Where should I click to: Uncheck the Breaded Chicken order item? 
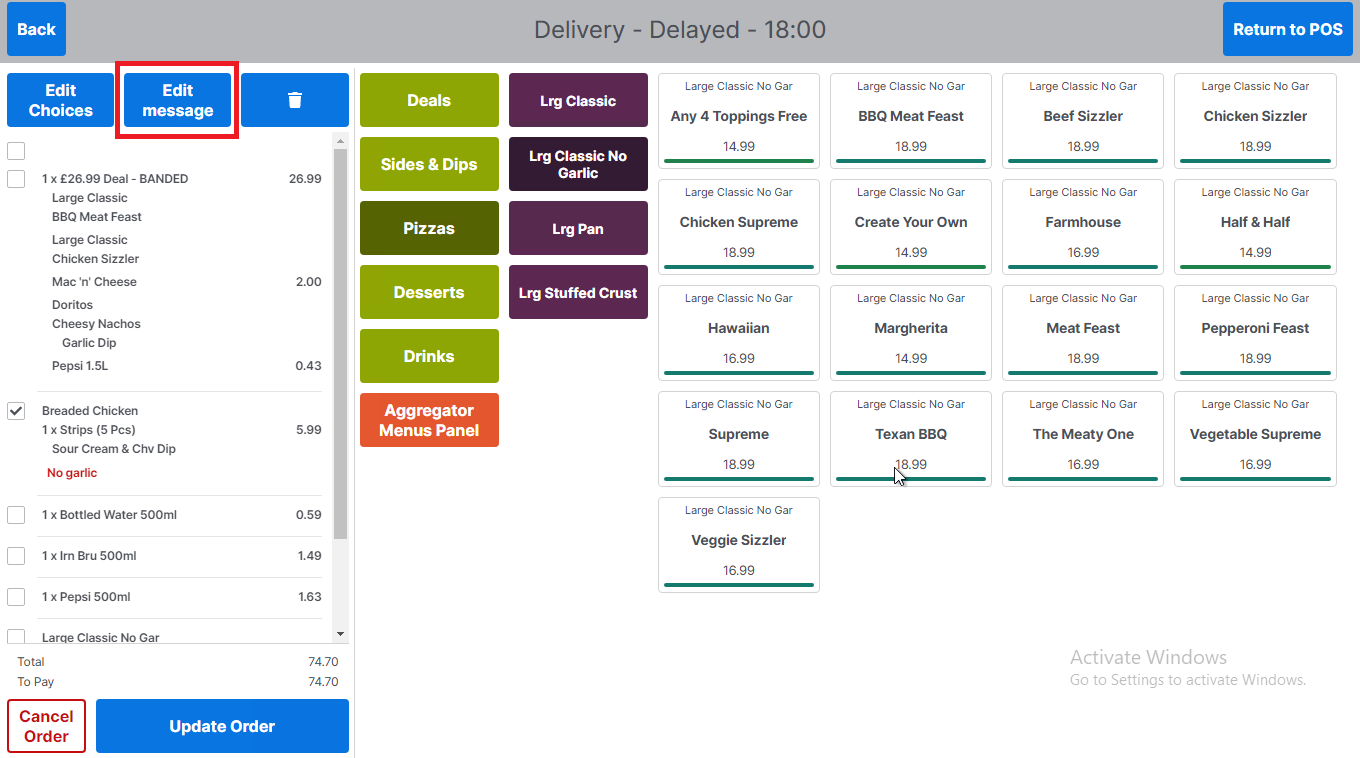point(15,411)
